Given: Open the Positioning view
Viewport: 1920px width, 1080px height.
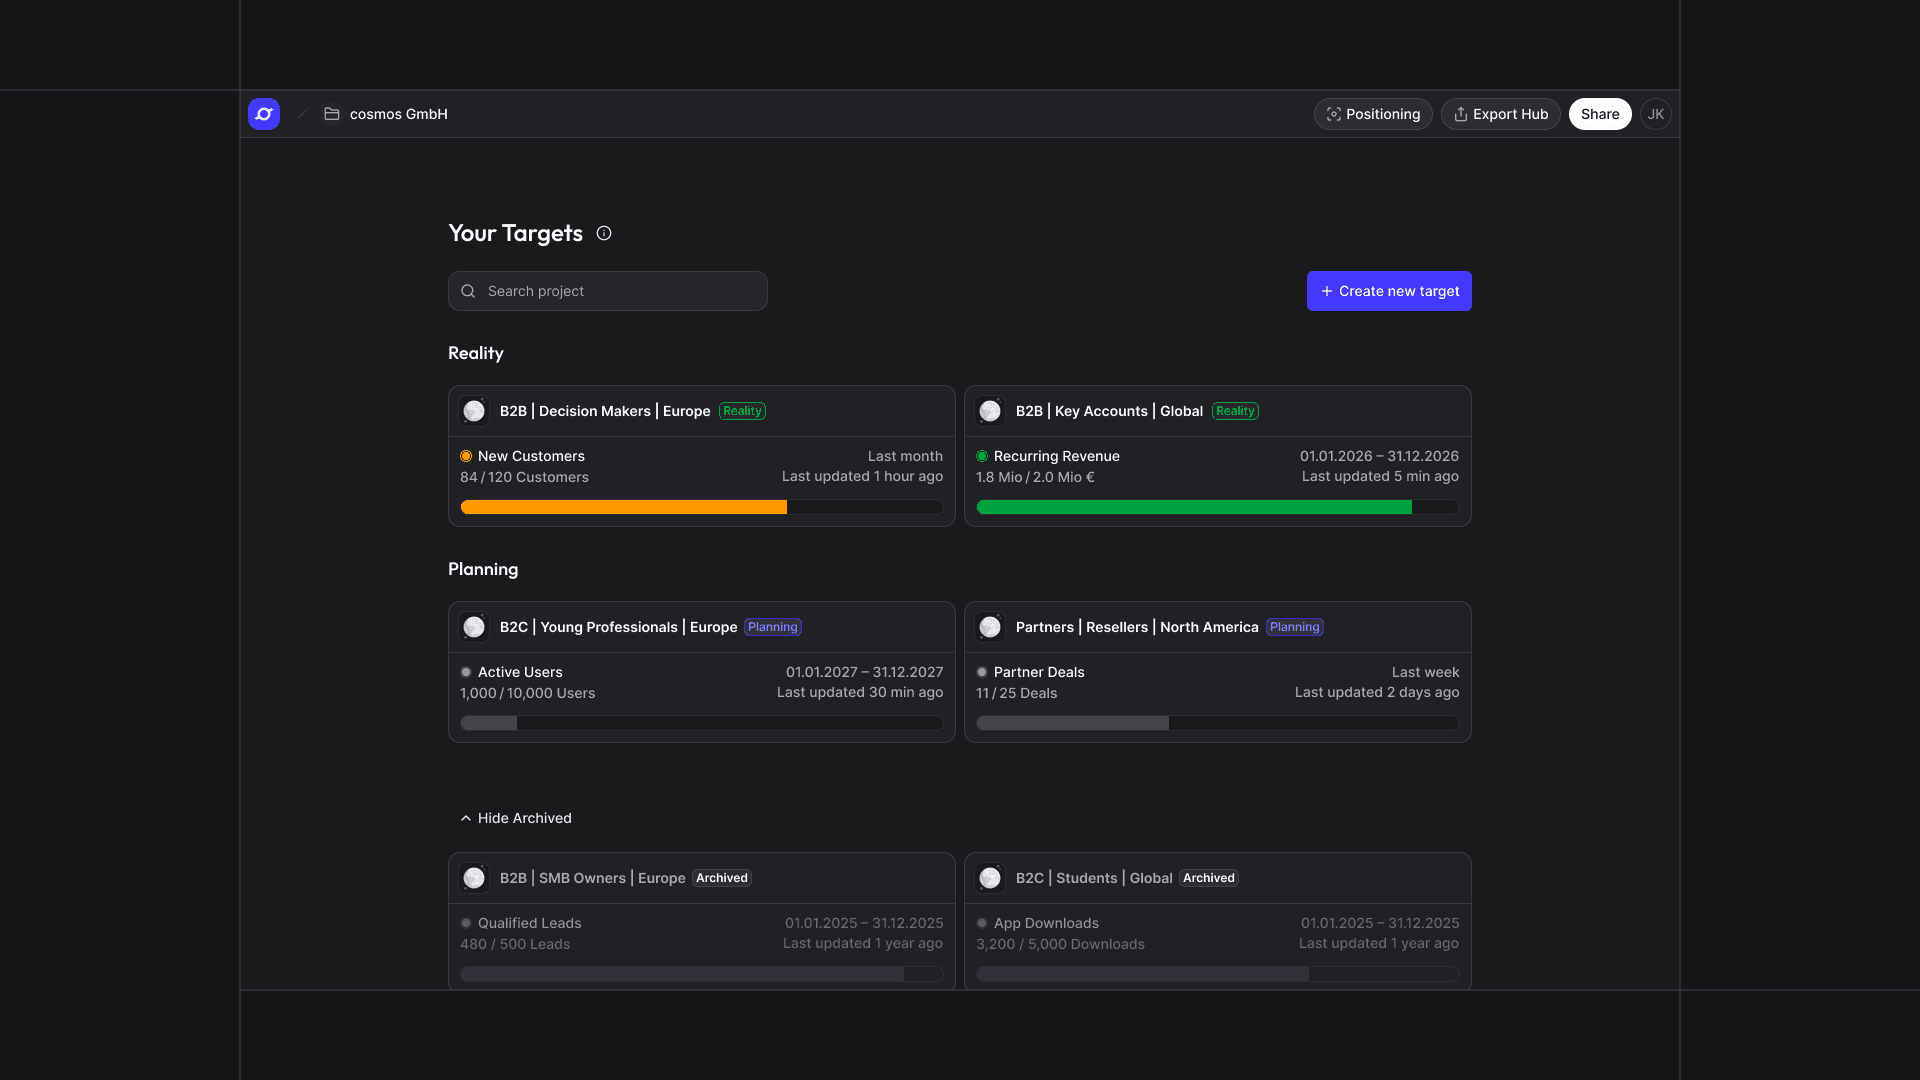Looking at the screenshot, I should click(x=1373, y=114).
